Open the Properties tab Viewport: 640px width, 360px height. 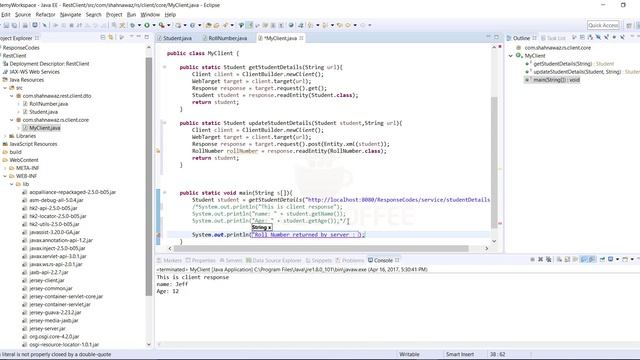pos(200,260)
